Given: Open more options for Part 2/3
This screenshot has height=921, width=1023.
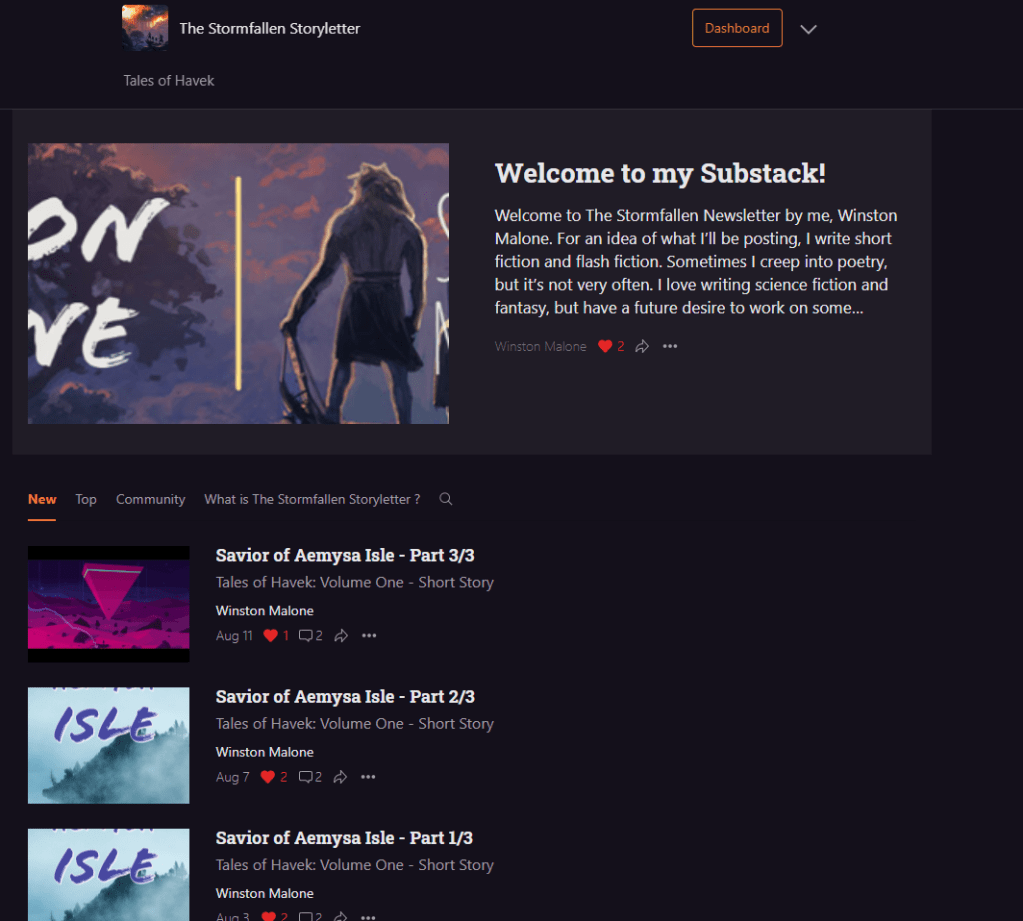Looking at the screenshot, I should coord(368,777).
